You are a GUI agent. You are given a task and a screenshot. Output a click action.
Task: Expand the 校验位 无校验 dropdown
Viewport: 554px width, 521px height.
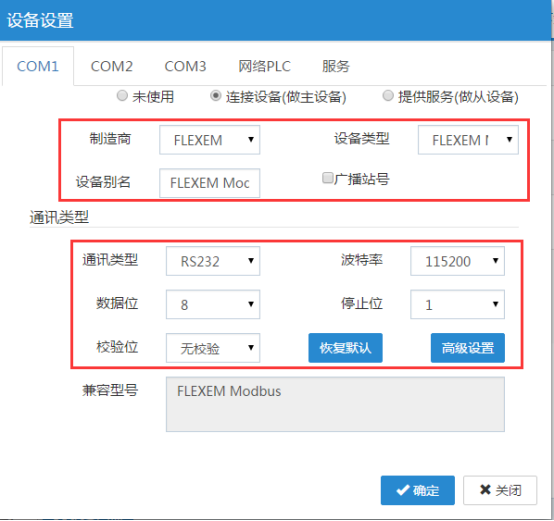click(213, 348)
